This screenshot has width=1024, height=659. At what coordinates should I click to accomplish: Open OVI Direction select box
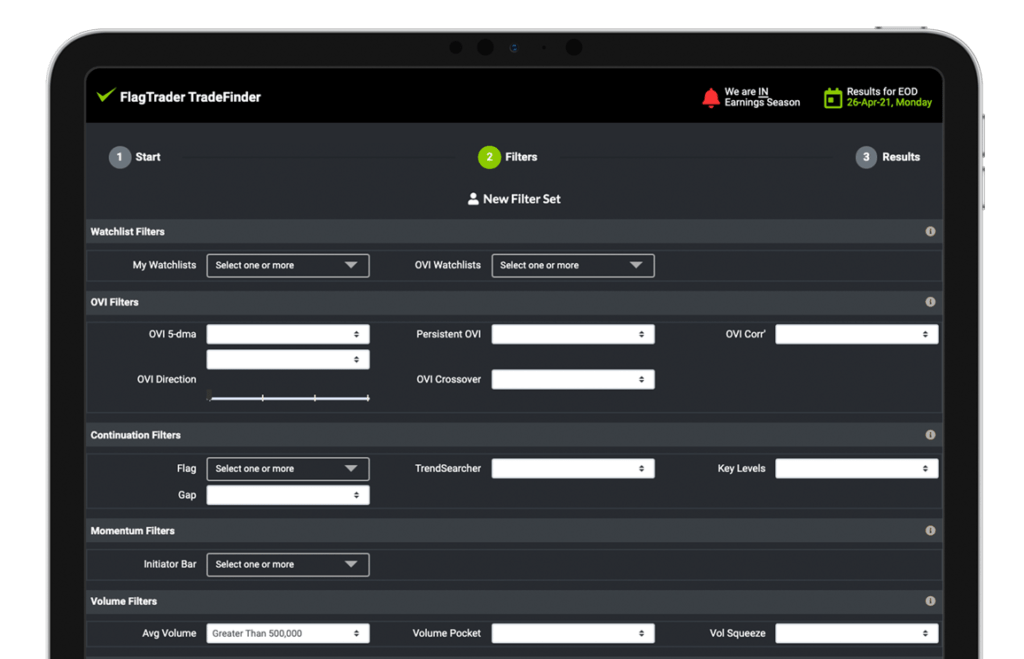[x=288, y=360]
